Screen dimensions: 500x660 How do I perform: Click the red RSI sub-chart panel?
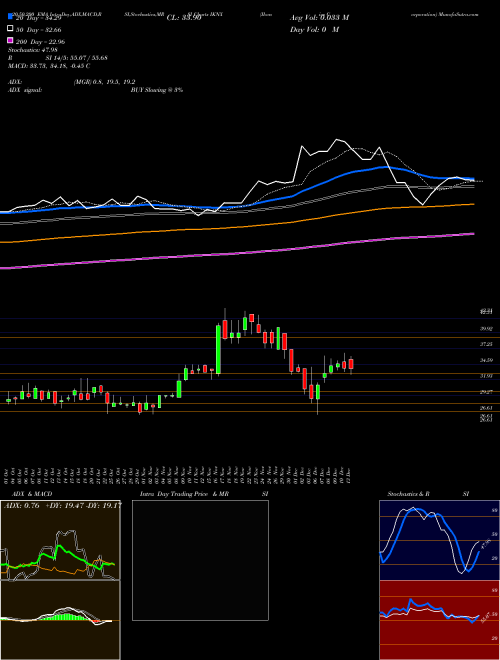(x=439, y=620)
